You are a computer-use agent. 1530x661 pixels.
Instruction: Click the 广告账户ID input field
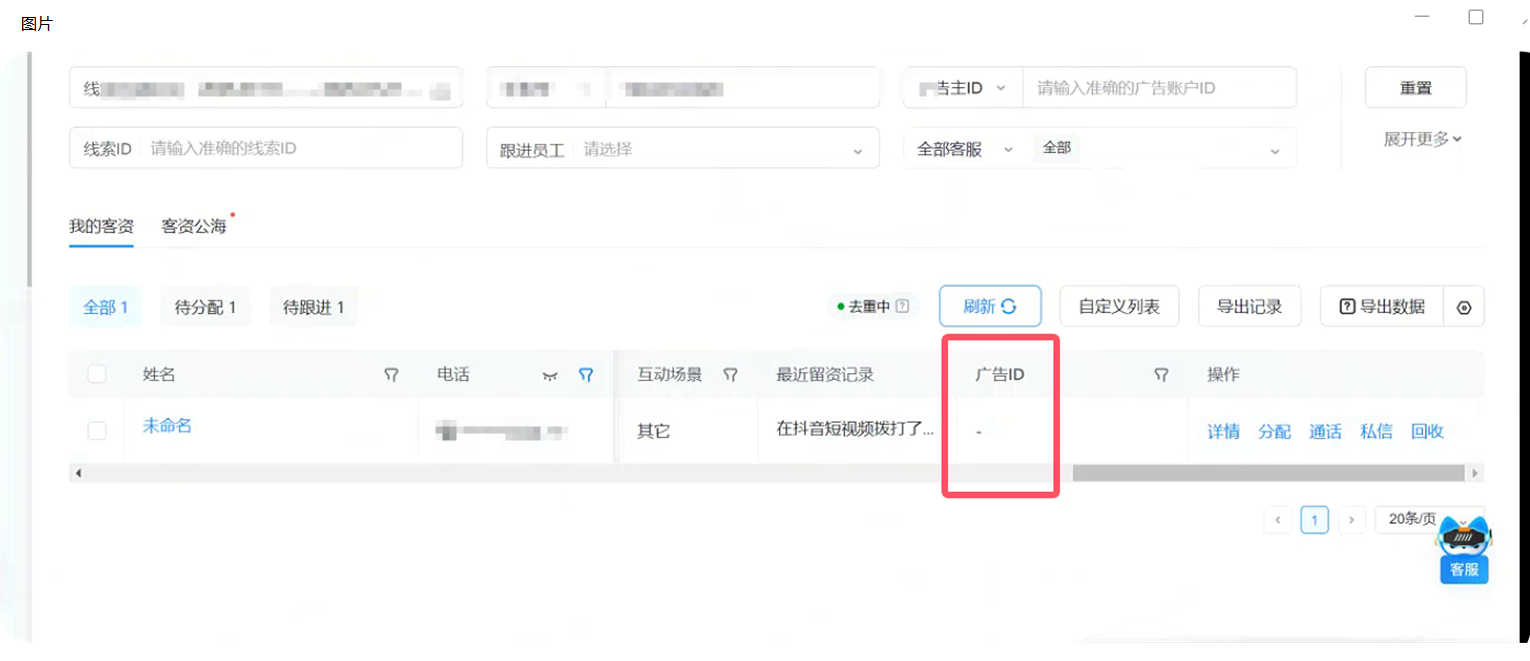[x=1160, y=88]
